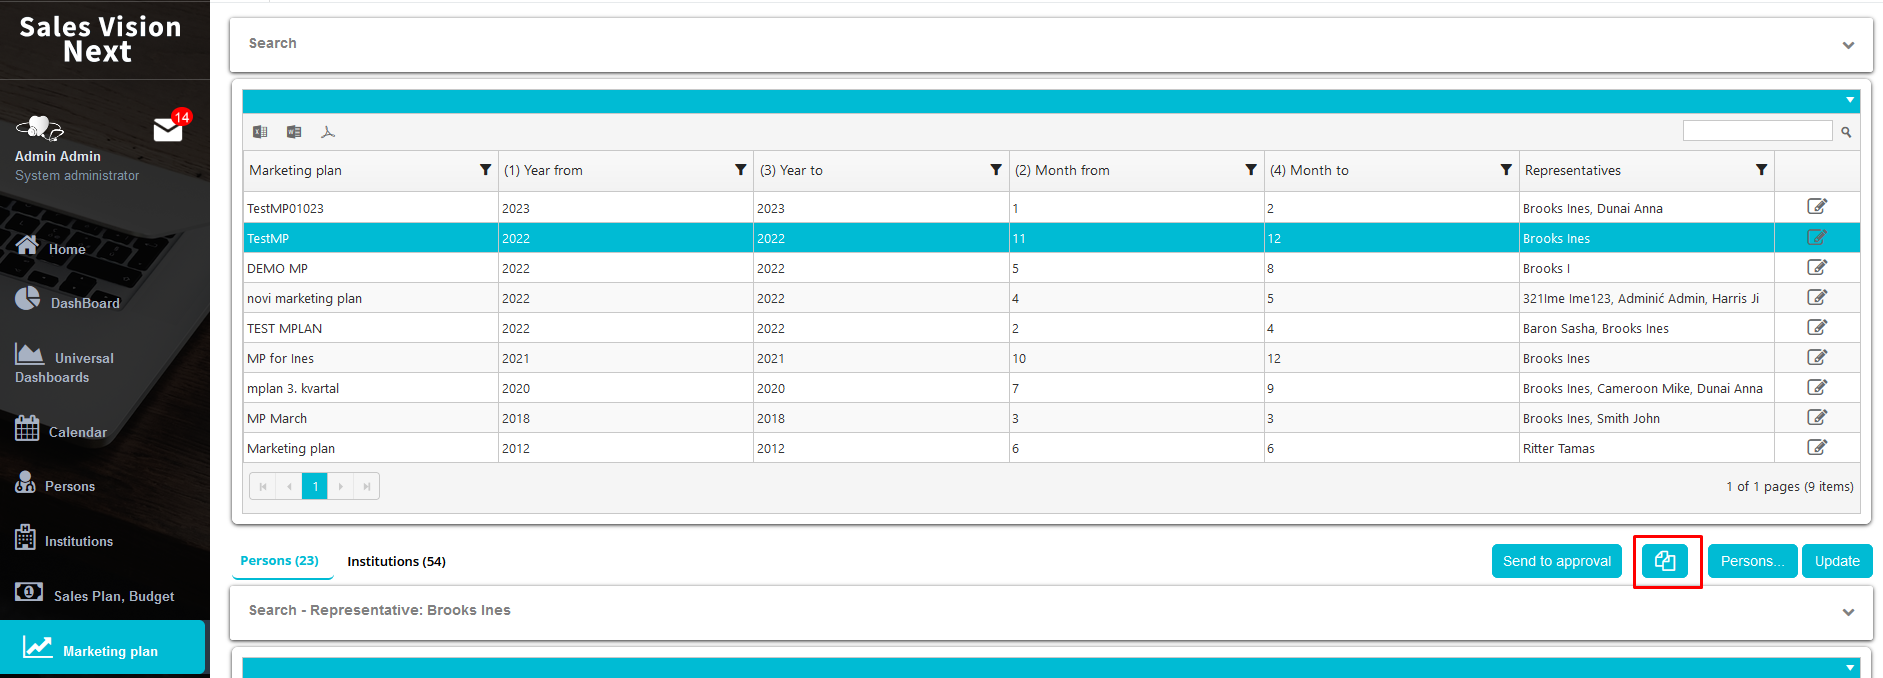Expand the top Search panel

(x=1848, y=45)
